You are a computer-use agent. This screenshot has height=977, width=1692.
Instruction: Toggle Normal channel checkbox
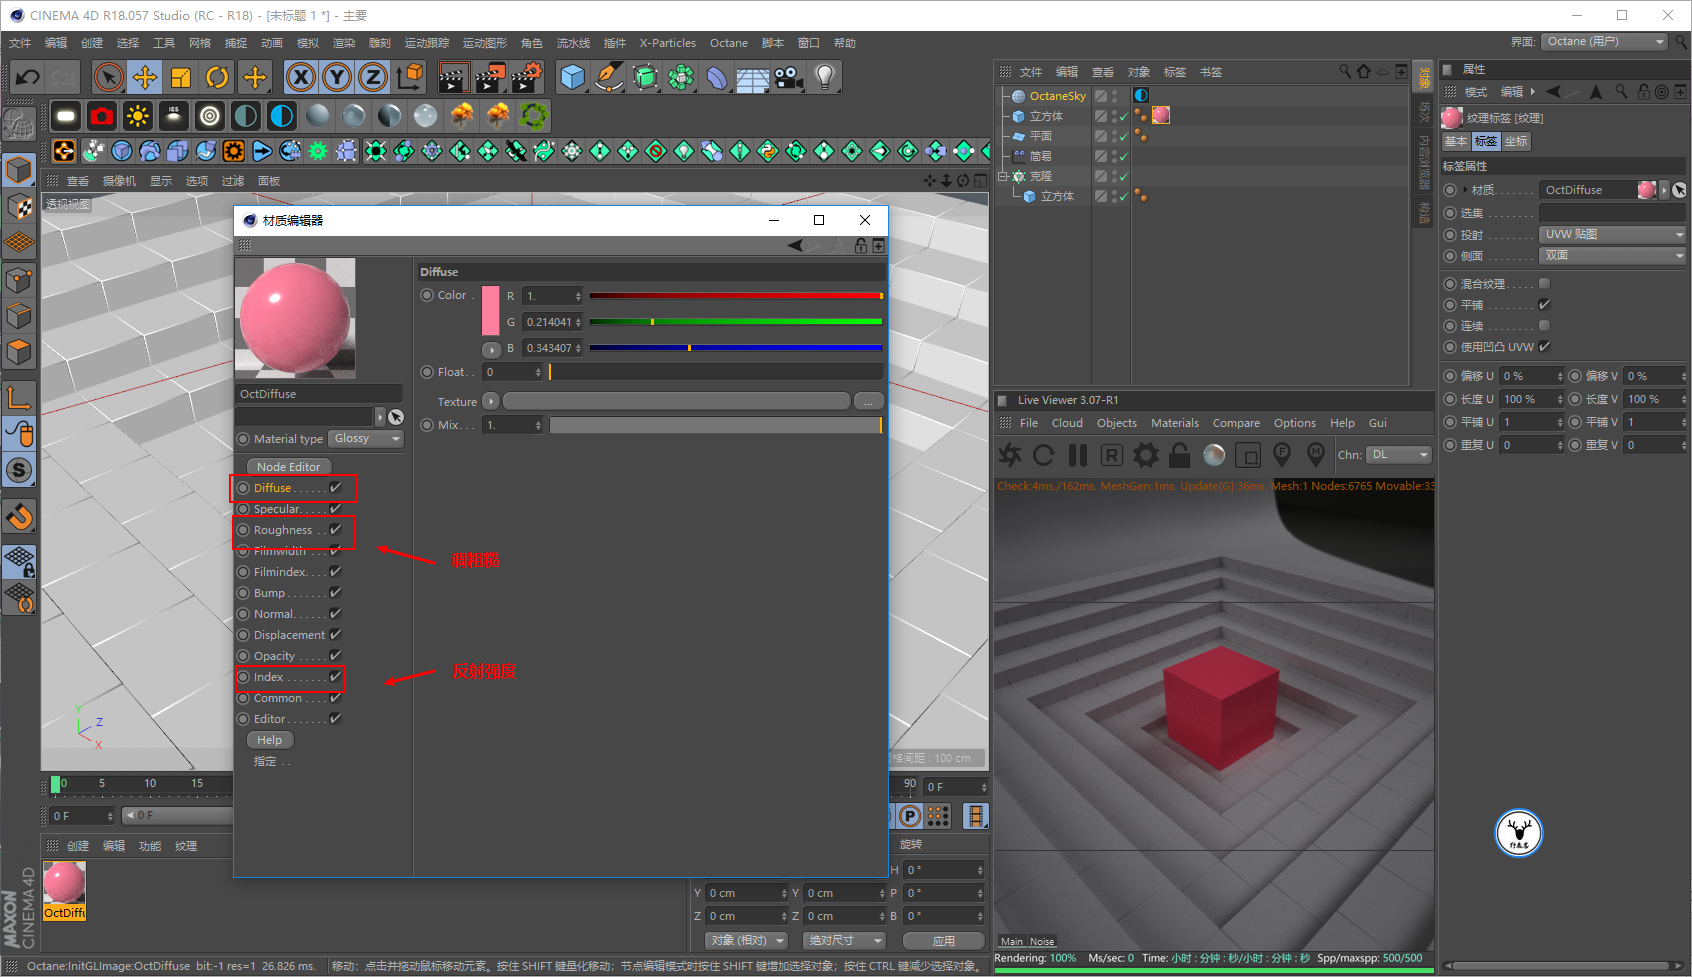tap(335, 613)
